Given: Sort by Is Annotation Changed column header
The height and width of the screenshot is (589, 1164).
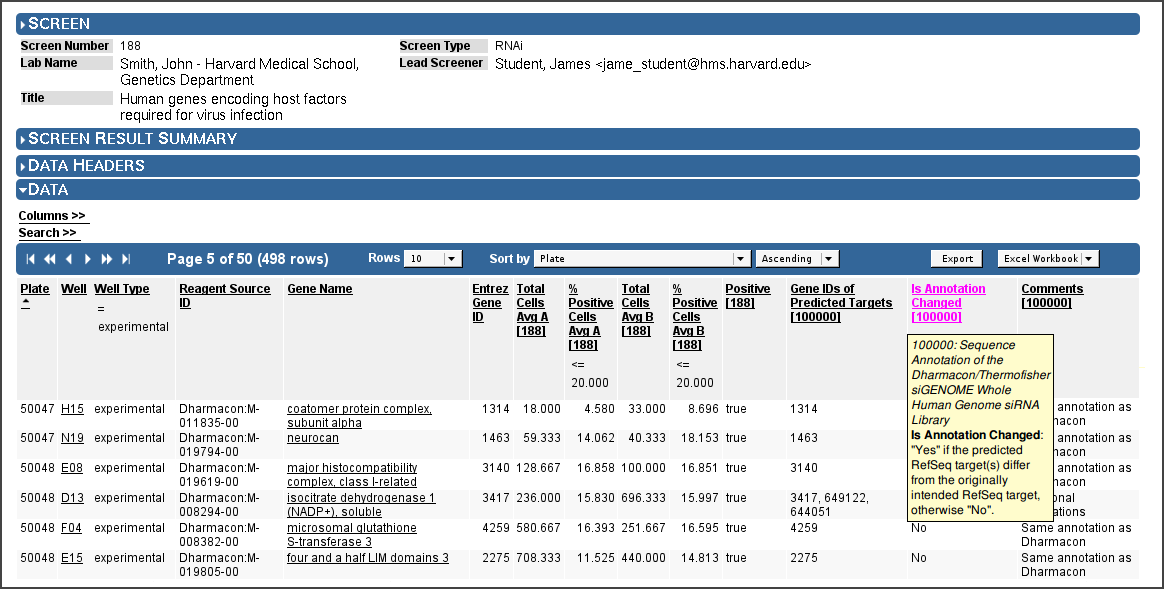Looking at the screenshot, I should point(948,303).
